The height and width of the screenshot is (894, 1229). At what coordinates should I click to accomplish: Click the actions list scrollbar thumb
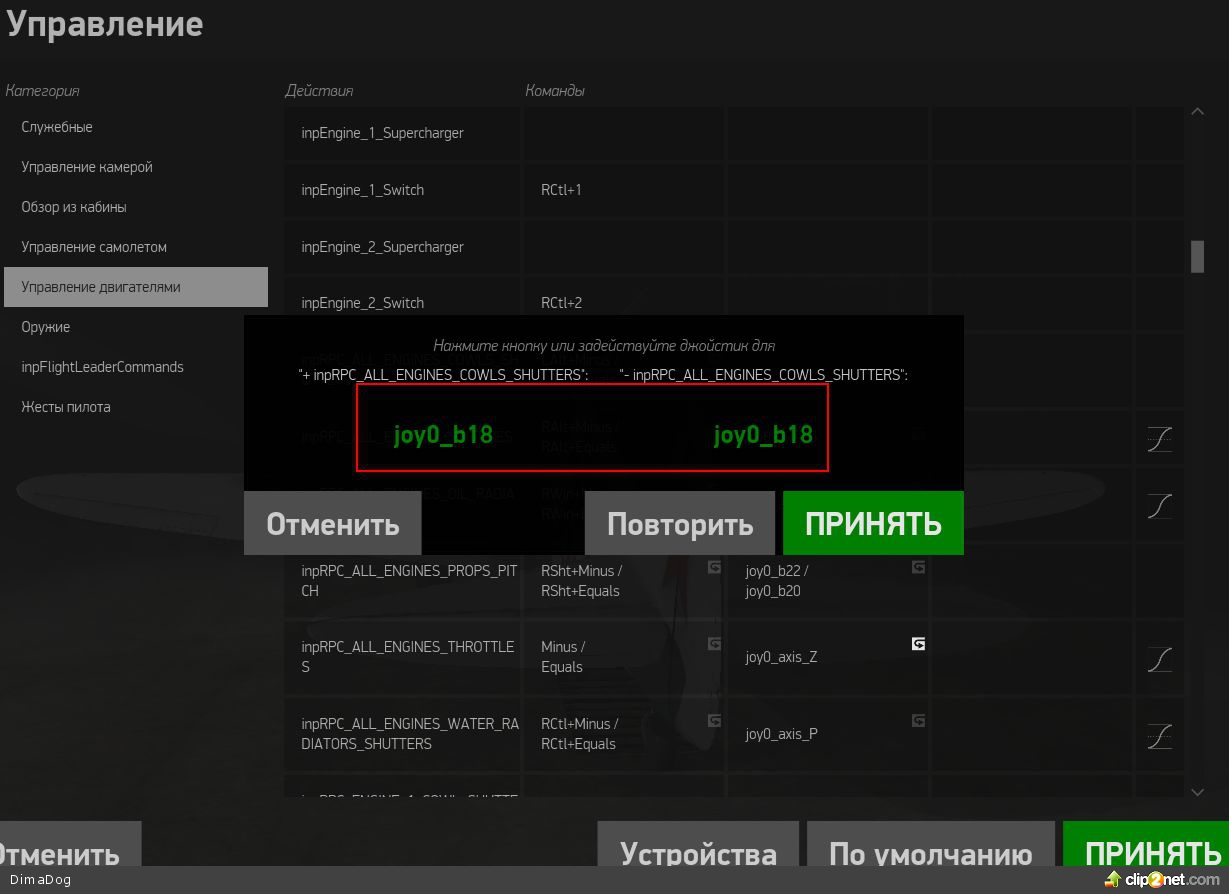coord(1197,256)
